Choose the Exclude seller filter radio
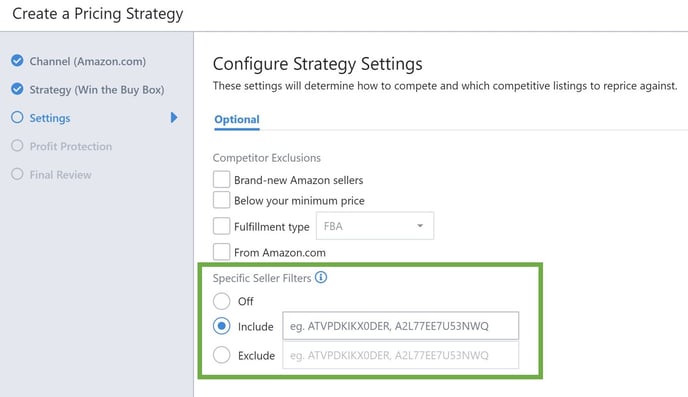The height and width of the screenshot is (397, 688). 222,355
